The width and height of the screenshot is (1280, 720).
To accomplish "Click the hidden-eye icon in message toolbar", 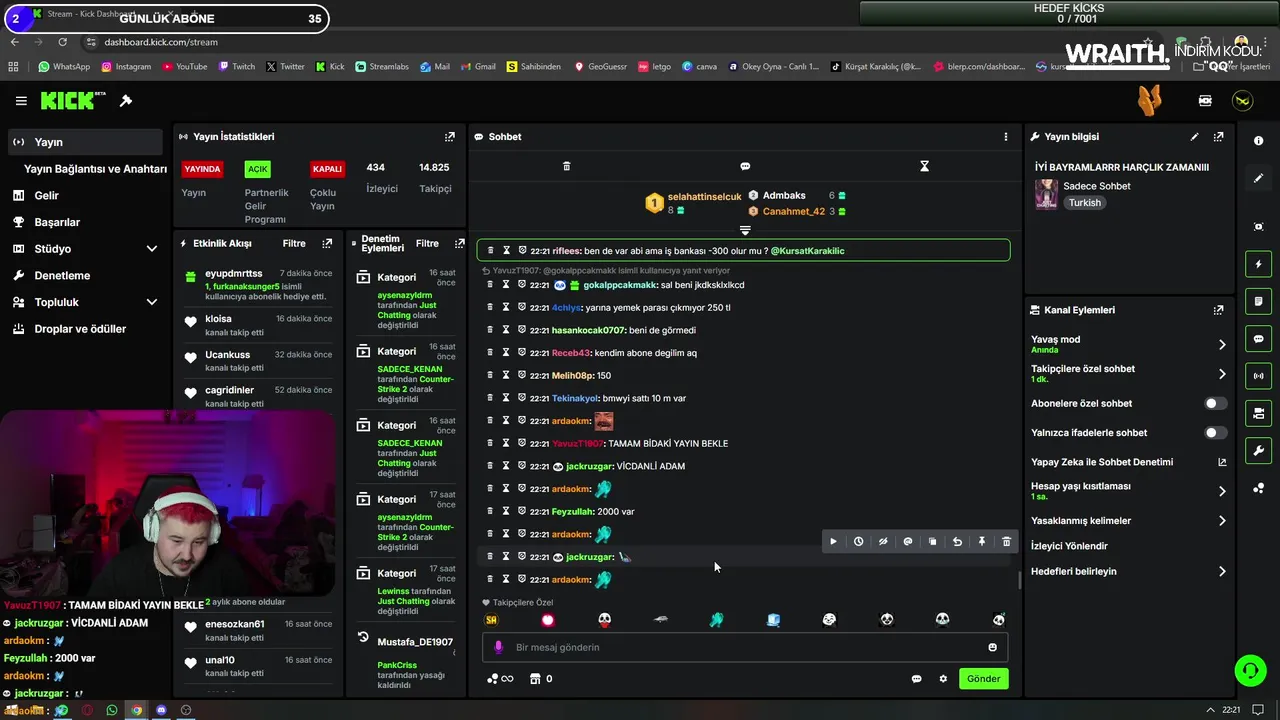I will [883, 541].
